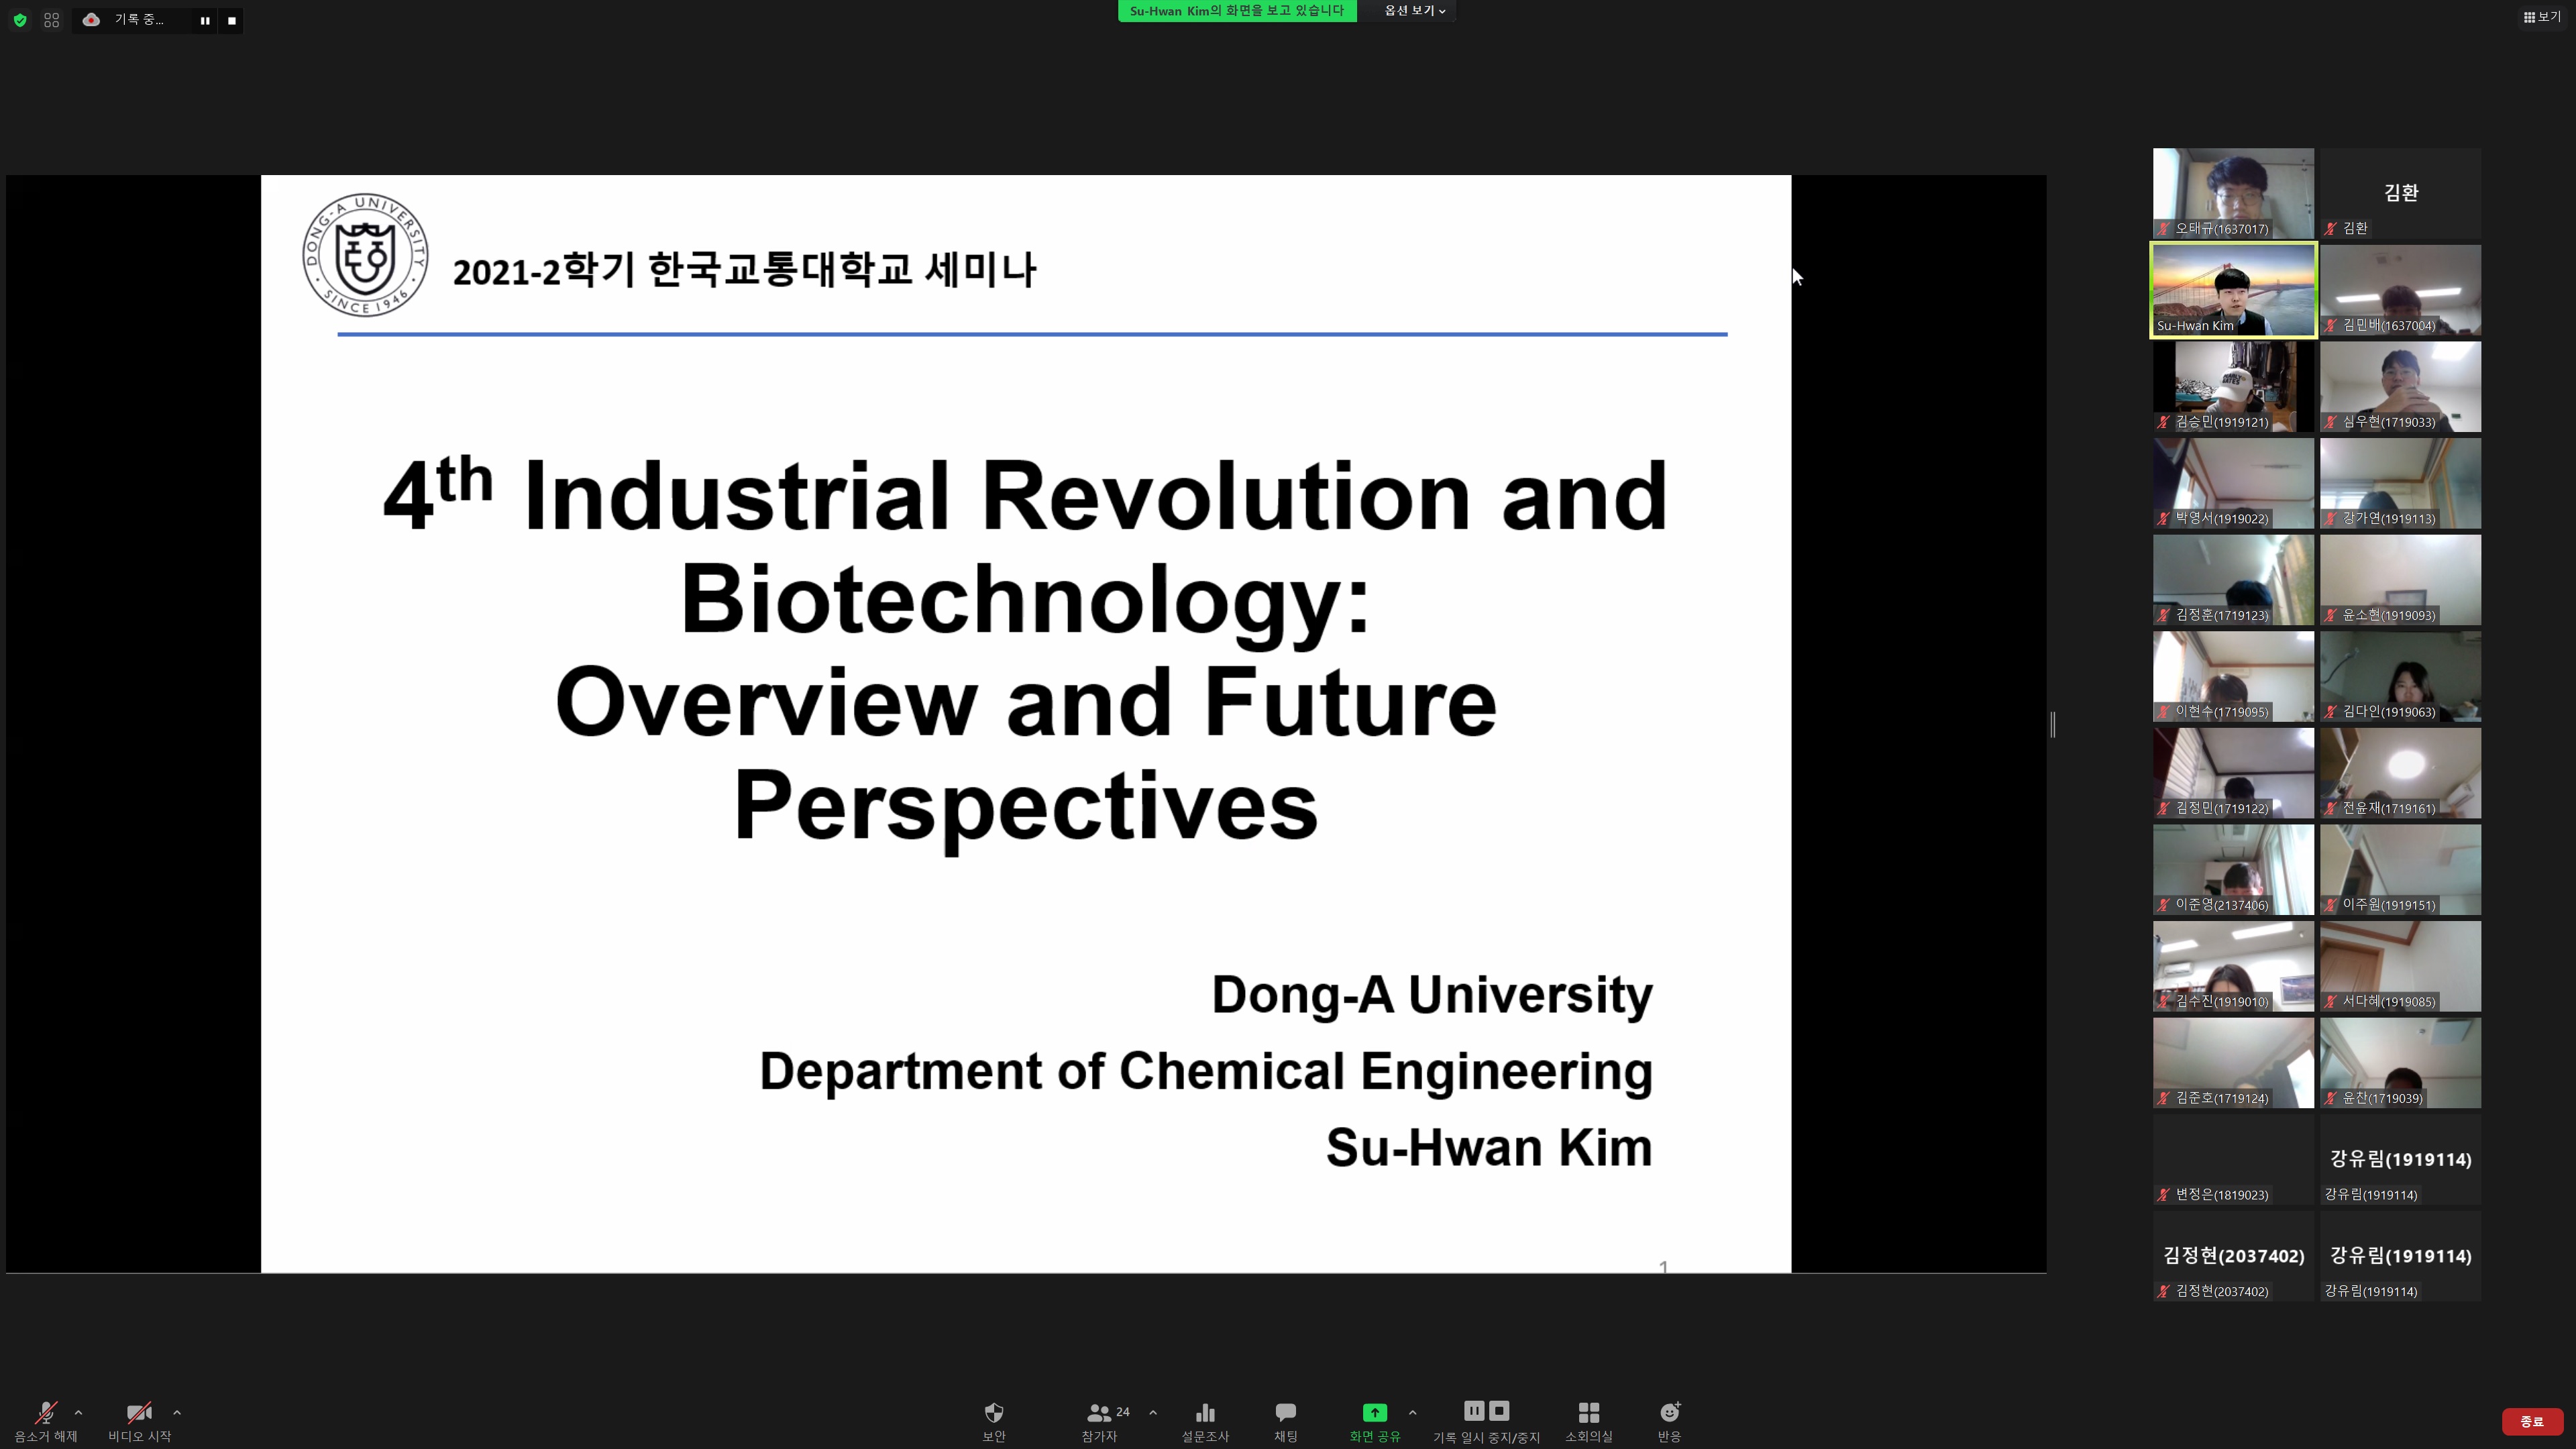Select 이준영(2137406) video thumbnail
This screenshot has height=1449, width=2576.
point(2234,870)
